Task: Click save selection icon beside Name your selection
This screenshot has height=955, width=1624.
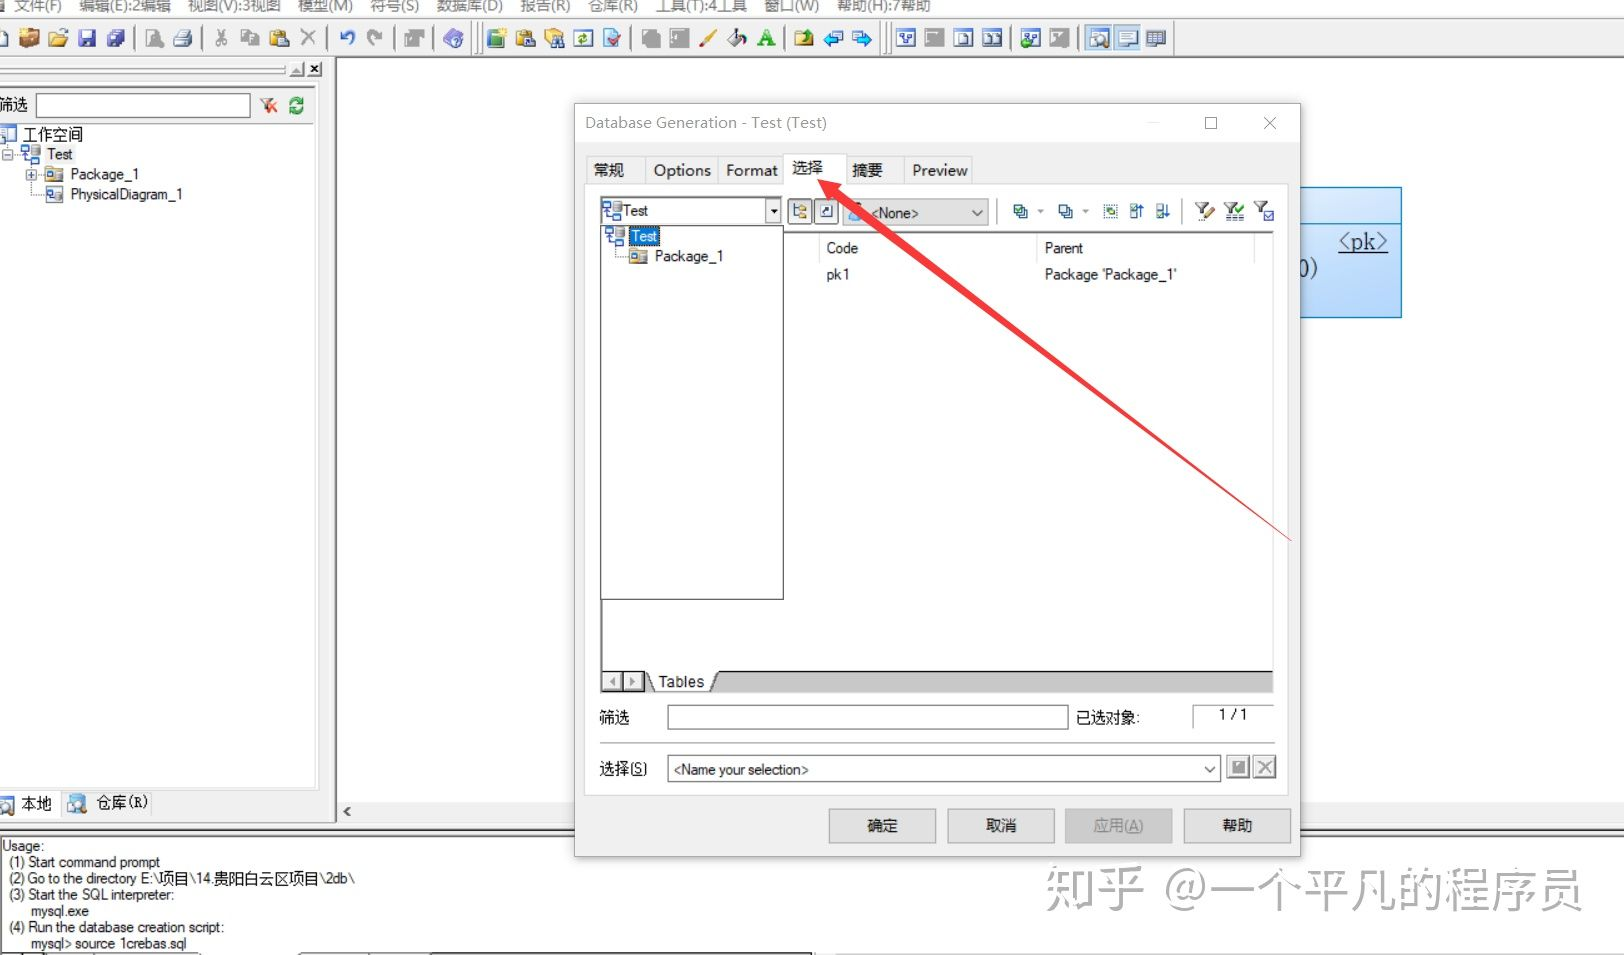Action: click(1238, 767)
